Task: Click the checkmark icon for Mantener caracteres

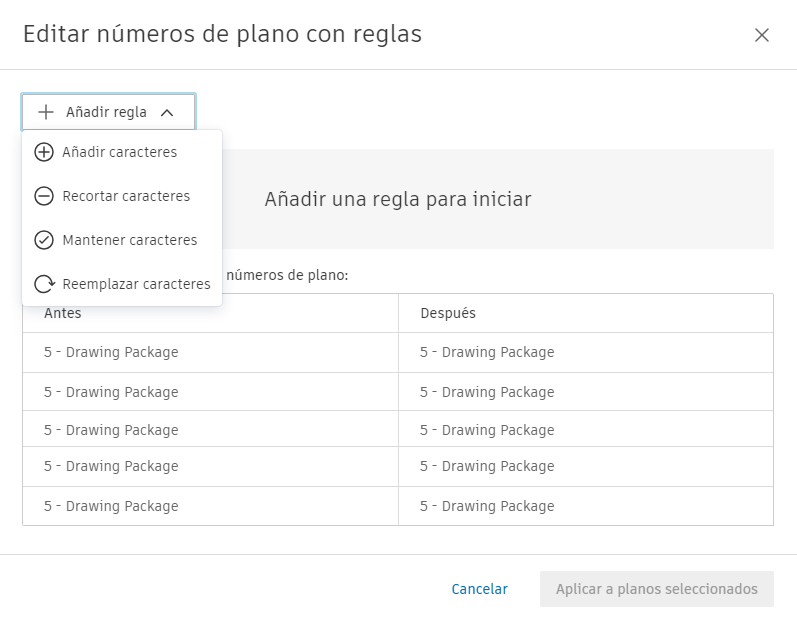Action: point(44,240)
